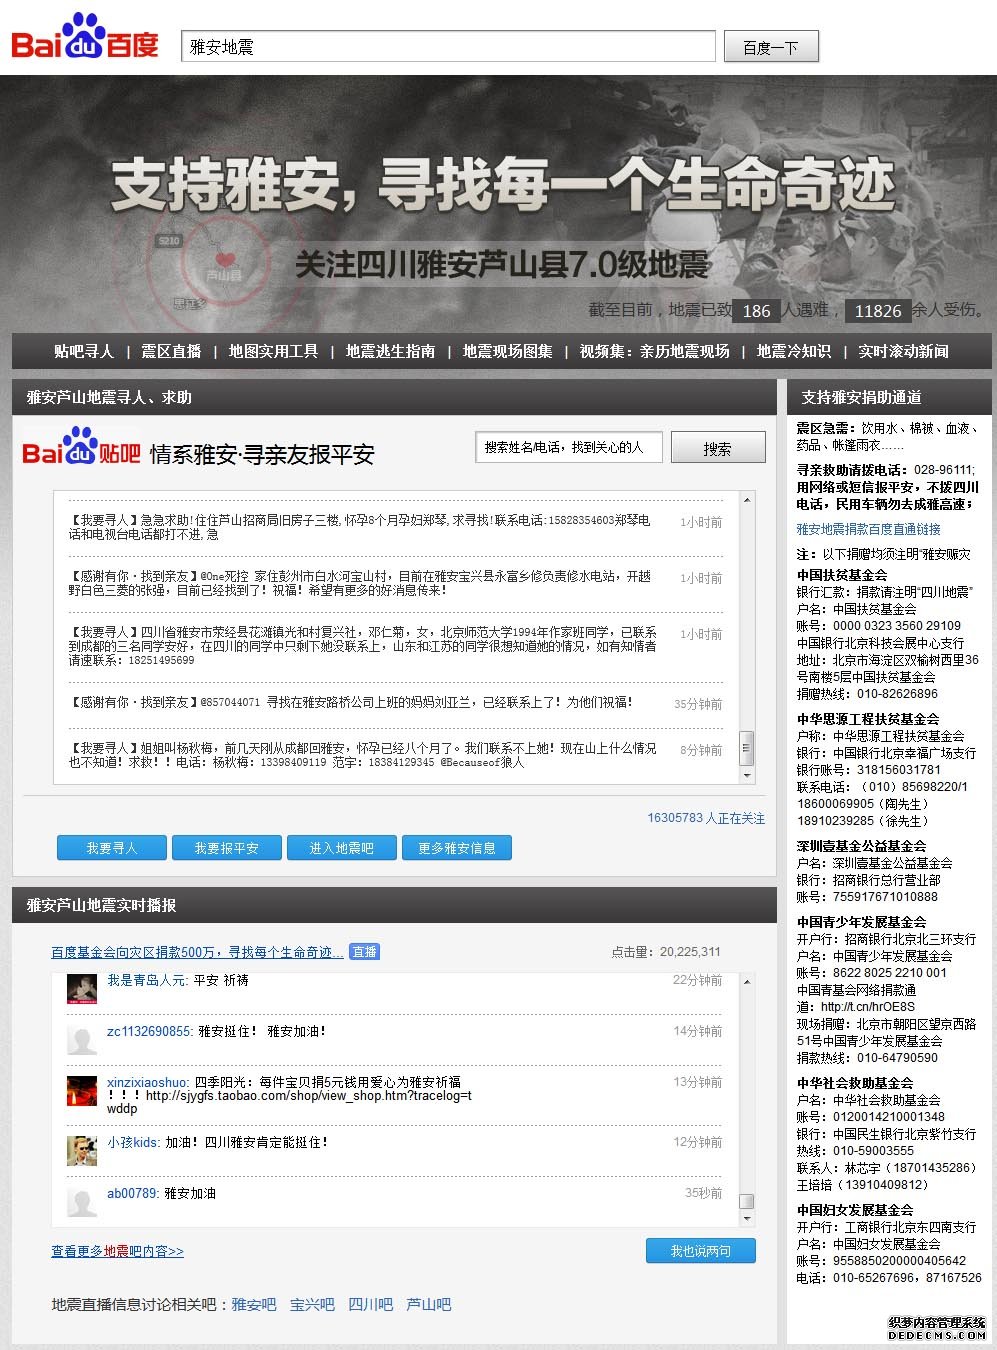This screenshot has height=1350, width=997.
Task: Click the 16305783 人正在关注 counter
Action: 706,818
